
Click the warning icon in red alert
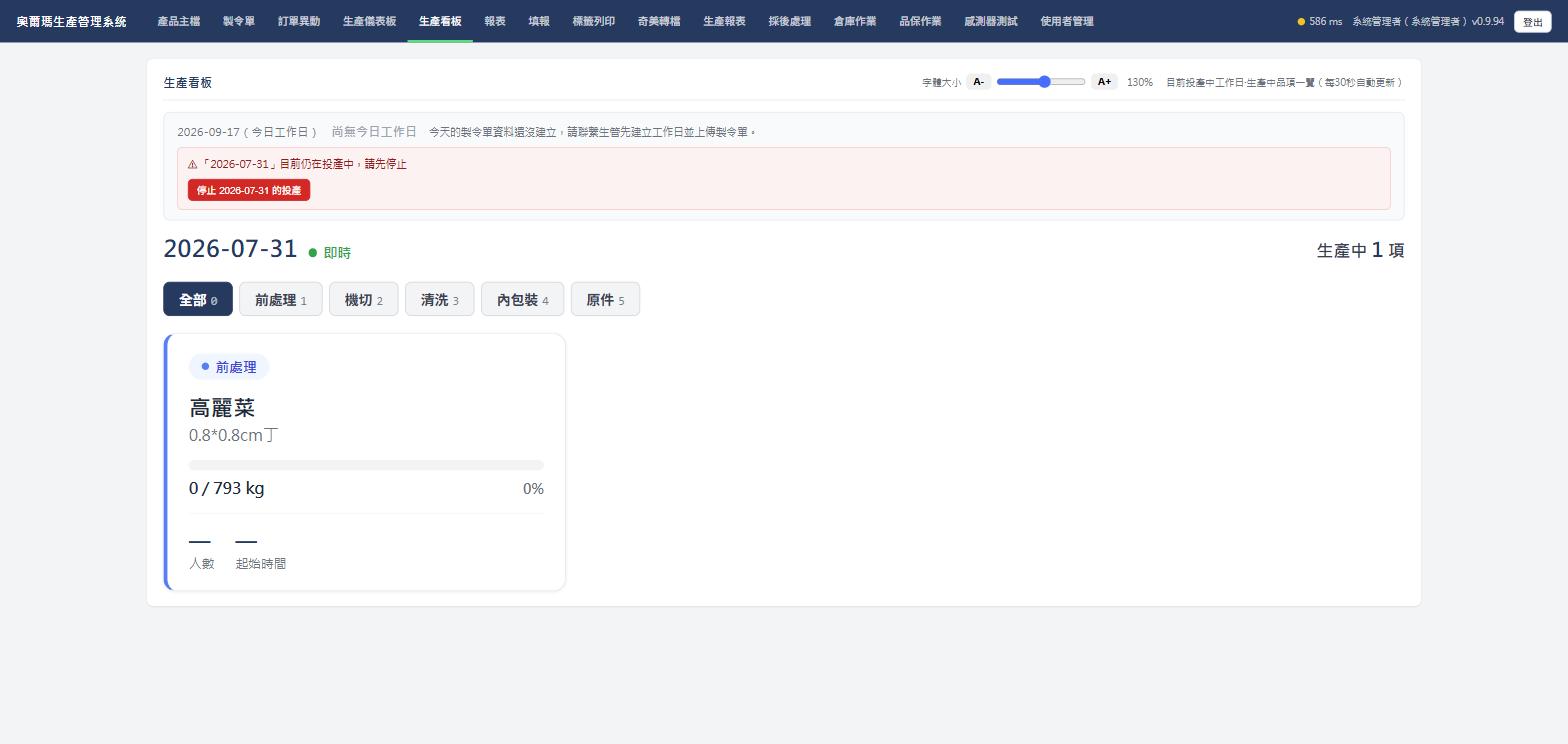(193, 164)
